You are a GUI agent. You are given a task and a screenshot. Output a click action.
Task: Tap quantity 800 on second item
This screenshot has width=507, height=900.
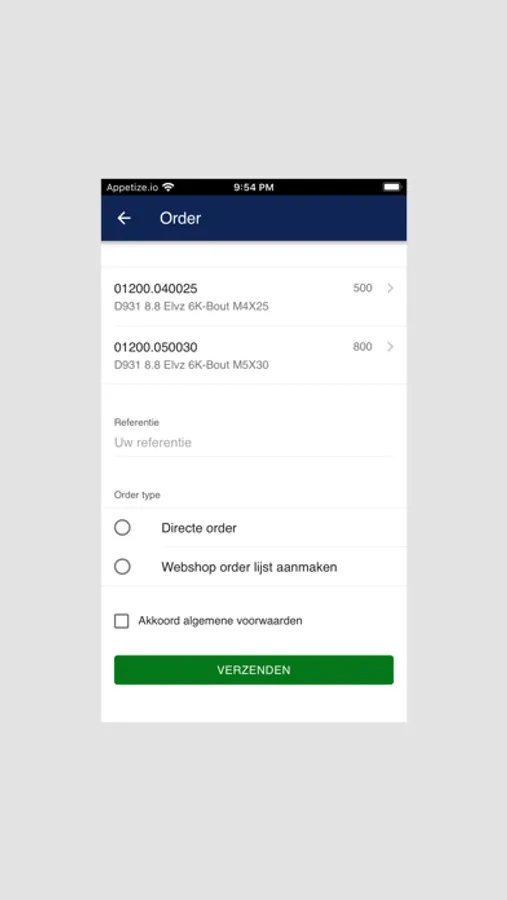click(362, 347)
